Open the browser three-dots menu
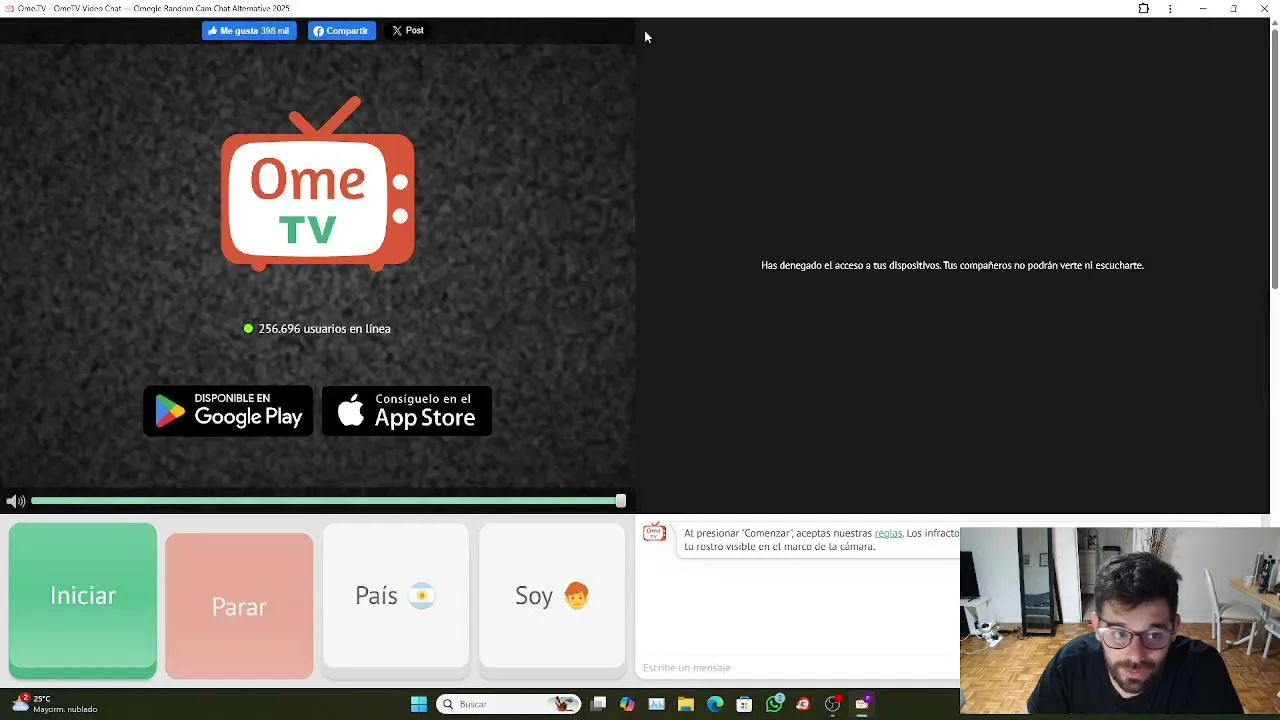This screenshot has height=720, width=1280. point(1170,9)
